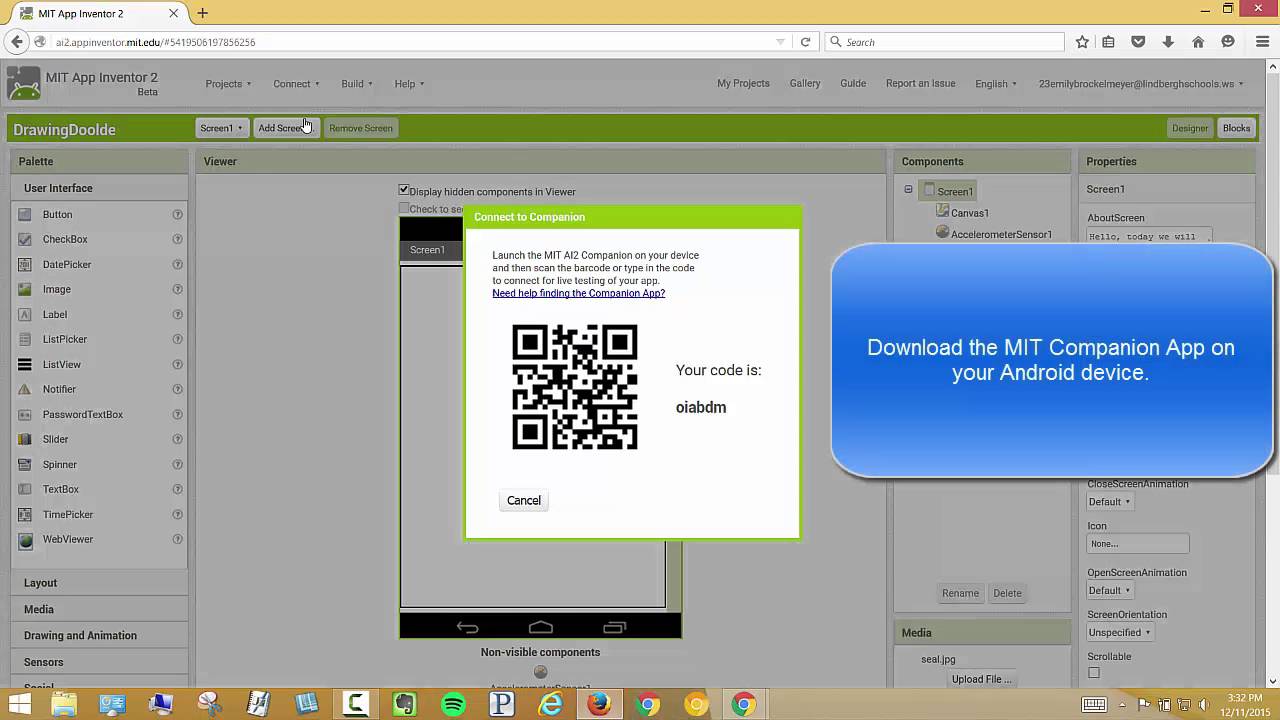Open the Gallery page

pyautogui.click(x=805, y=84)
